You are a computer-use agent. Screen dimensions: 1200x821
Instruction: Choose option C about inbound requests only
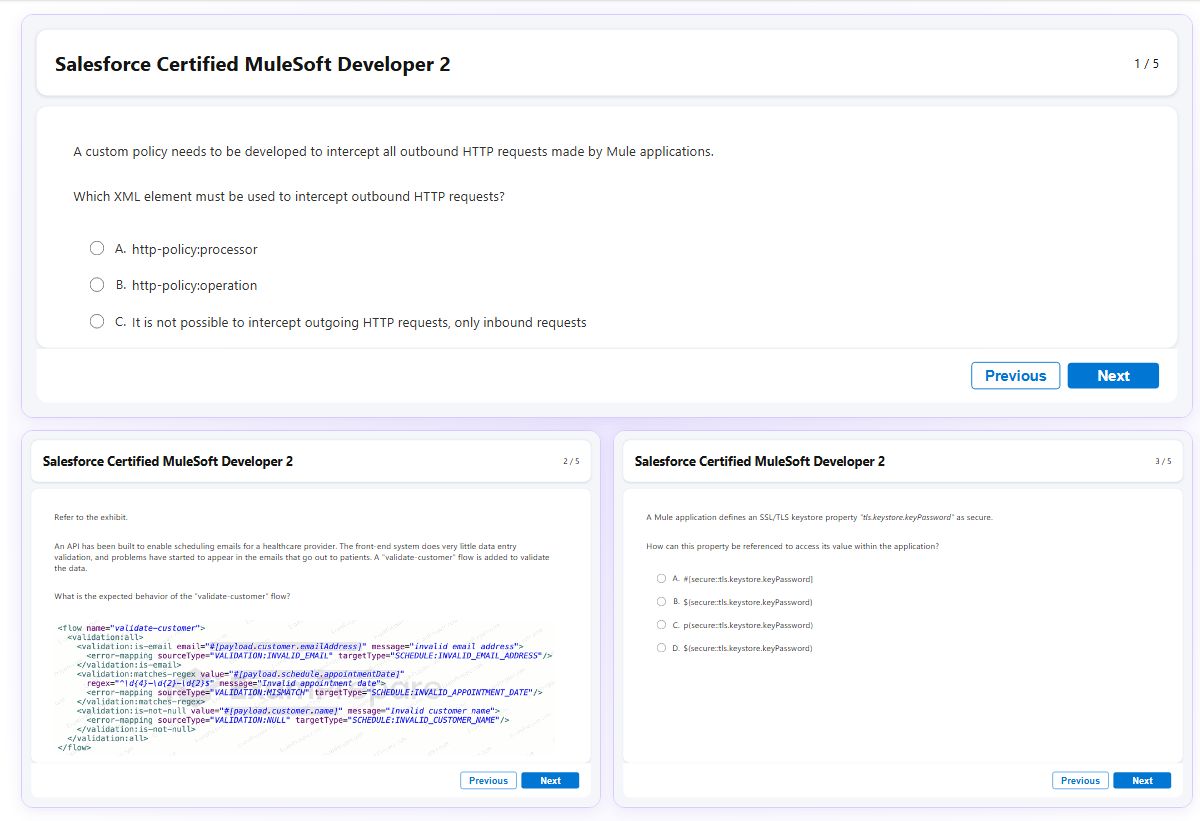coord(97,322)
